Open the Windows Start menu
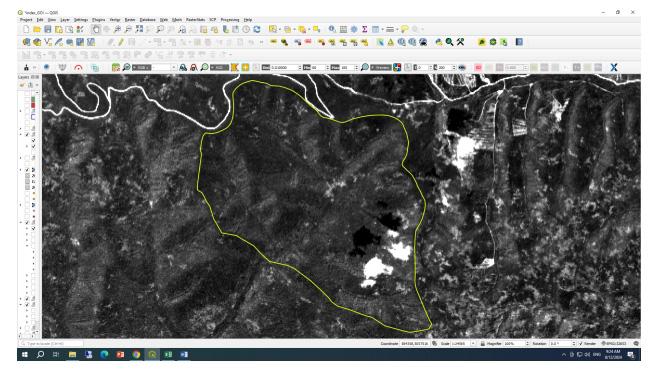This screenshot has height=389, width=662. click(24, 354)
